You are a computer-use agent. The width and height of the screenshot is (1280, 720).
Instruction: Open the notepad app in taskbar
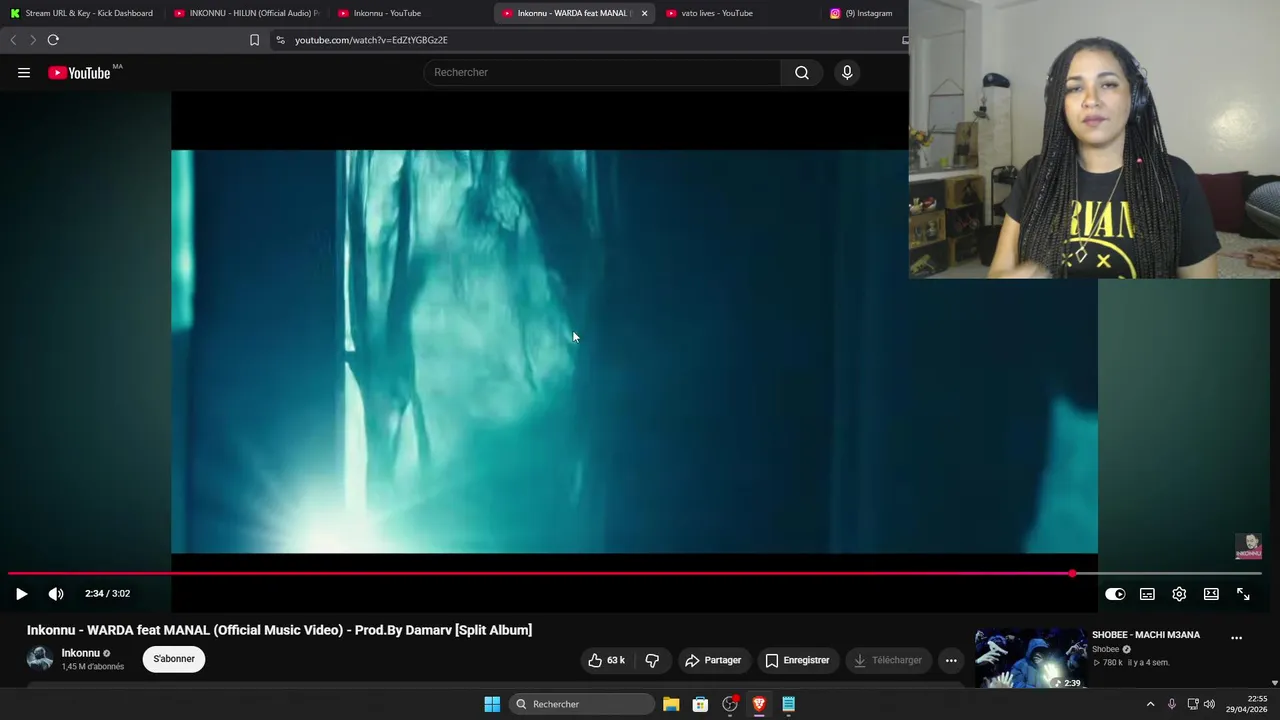tap(789, 704)
